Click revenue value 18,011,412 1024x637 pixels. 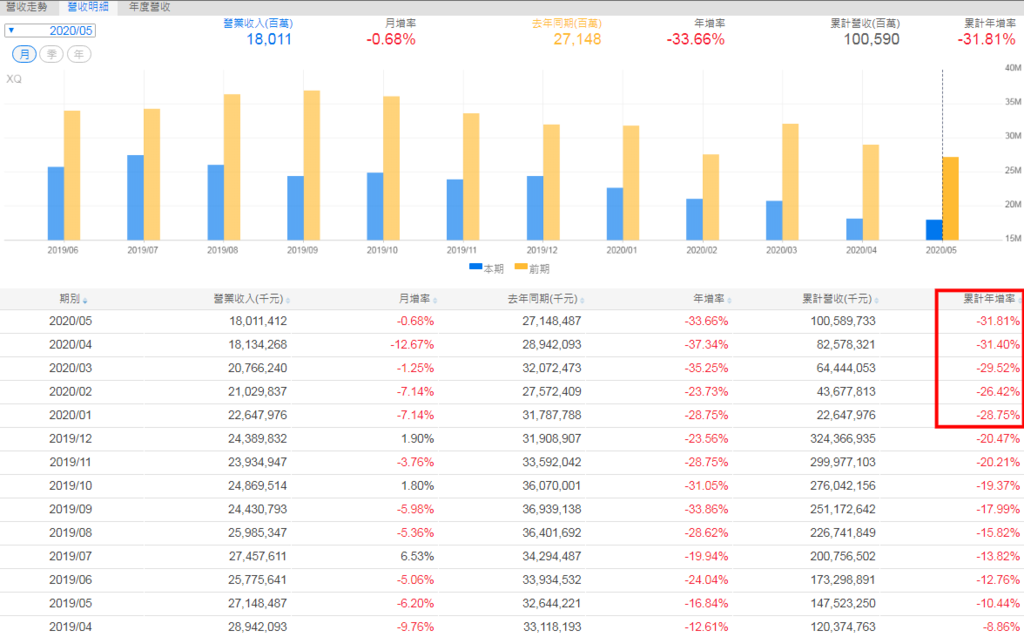click(x=258, y=321)
